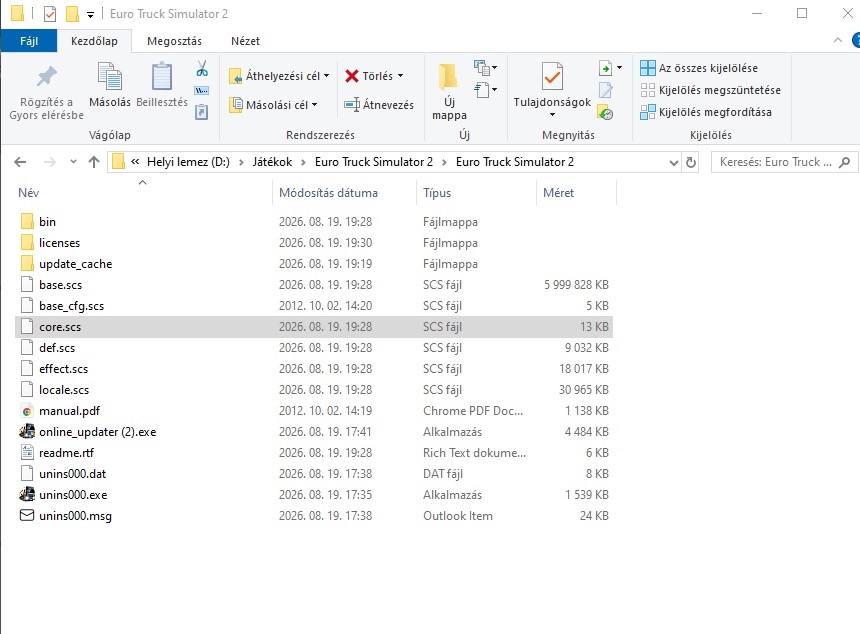Select the bin folder
The image size is (860, 634).
[x=314, y=222]
